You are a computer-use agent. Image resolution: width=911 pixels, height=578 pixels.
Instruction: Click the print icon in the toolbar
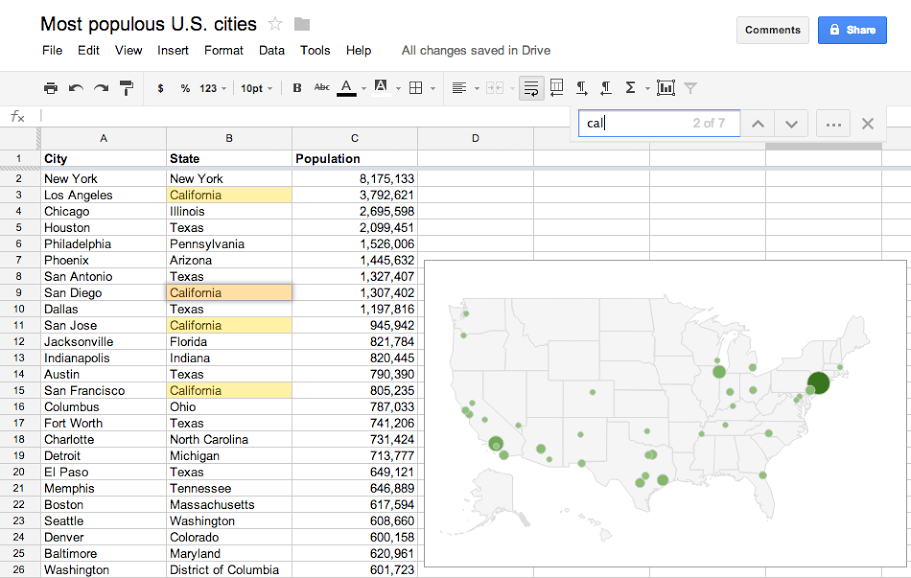pyautogui.click(x=51, y=88)
